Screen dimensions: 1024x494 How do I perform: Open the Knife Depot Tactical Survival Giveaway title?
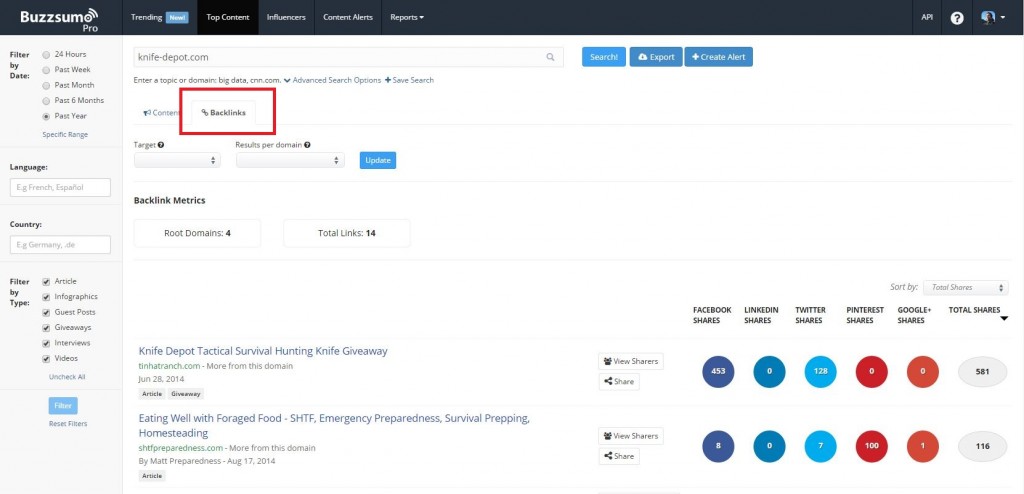pos(263,351)
